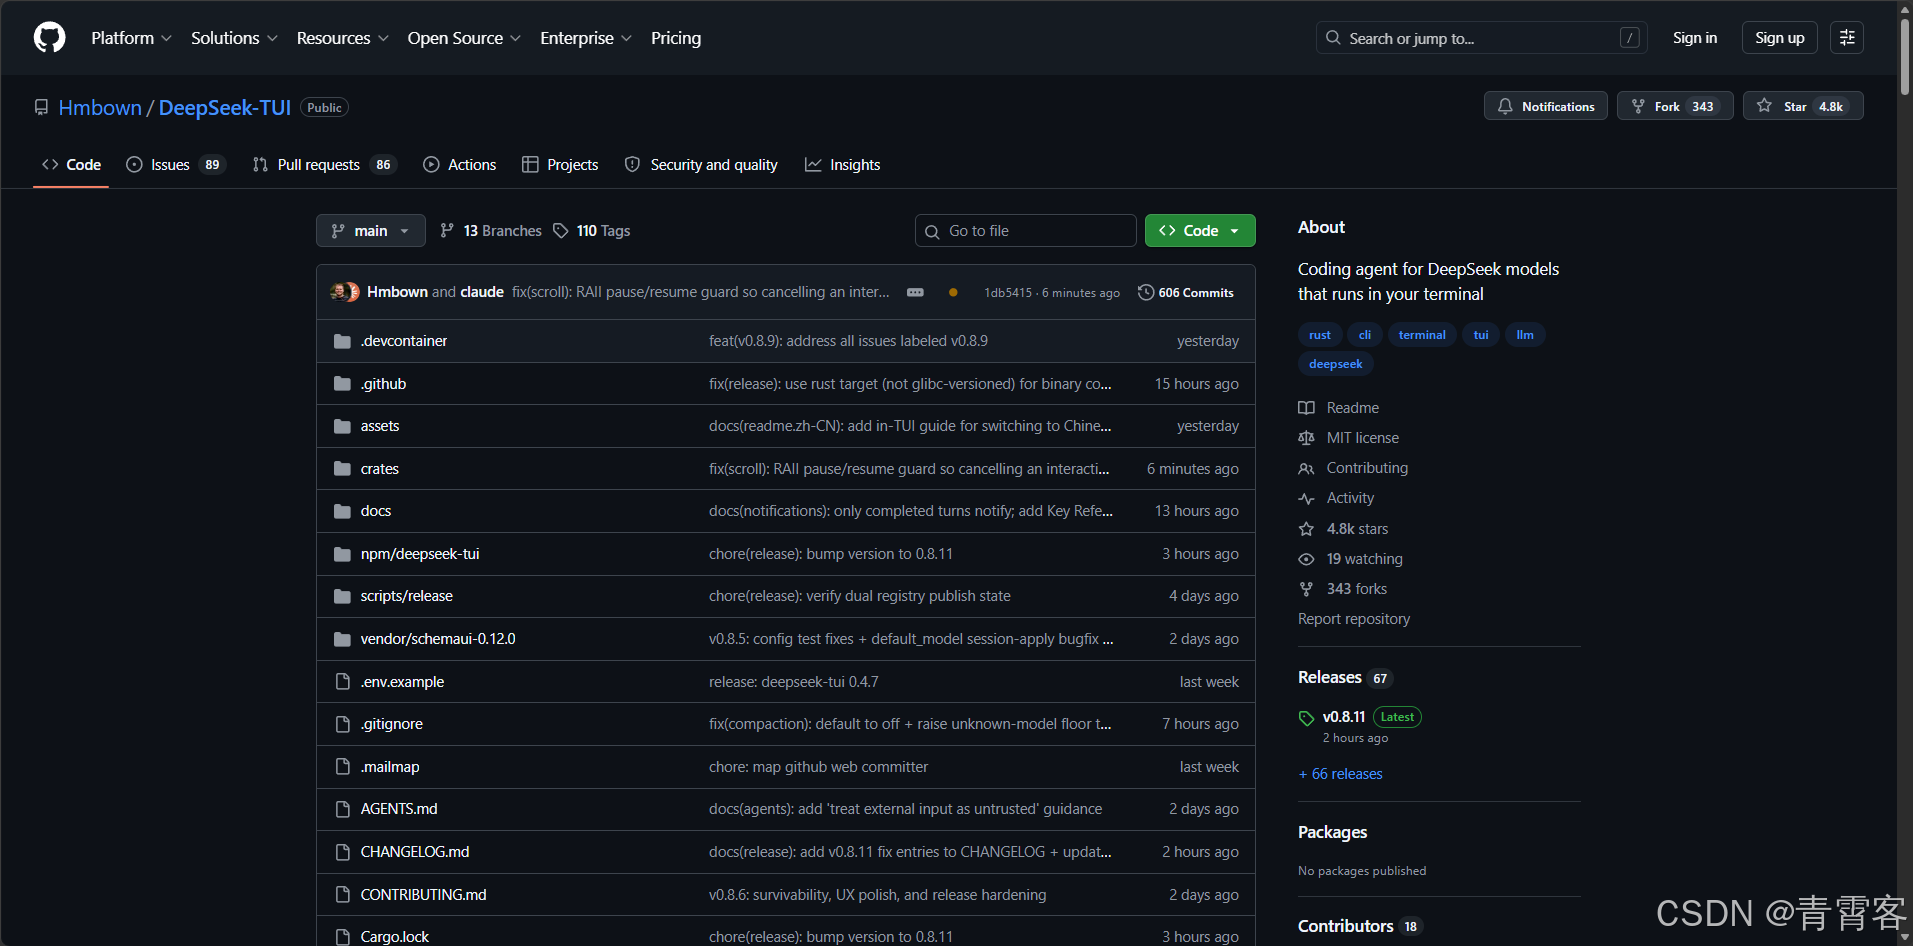This screenshot has width=1913, height=946.
Task: Click the crates folder icon
Action: pyautogui.click(x=342, y=469)
